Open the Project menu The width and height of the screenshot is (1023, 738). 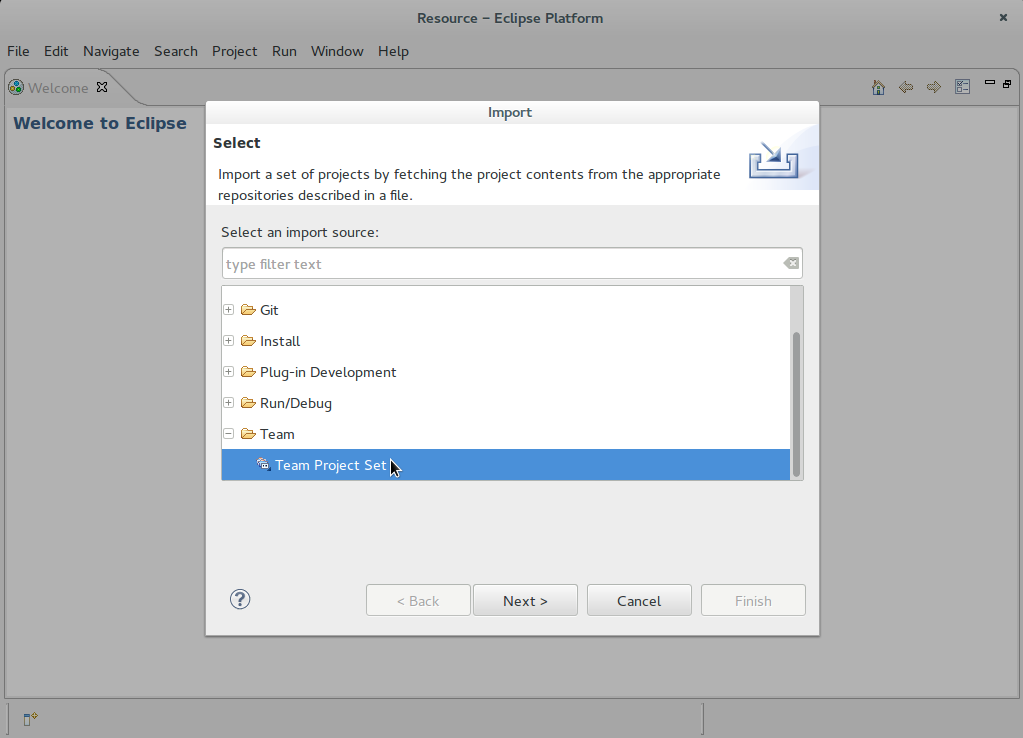(x=234, y=51)
